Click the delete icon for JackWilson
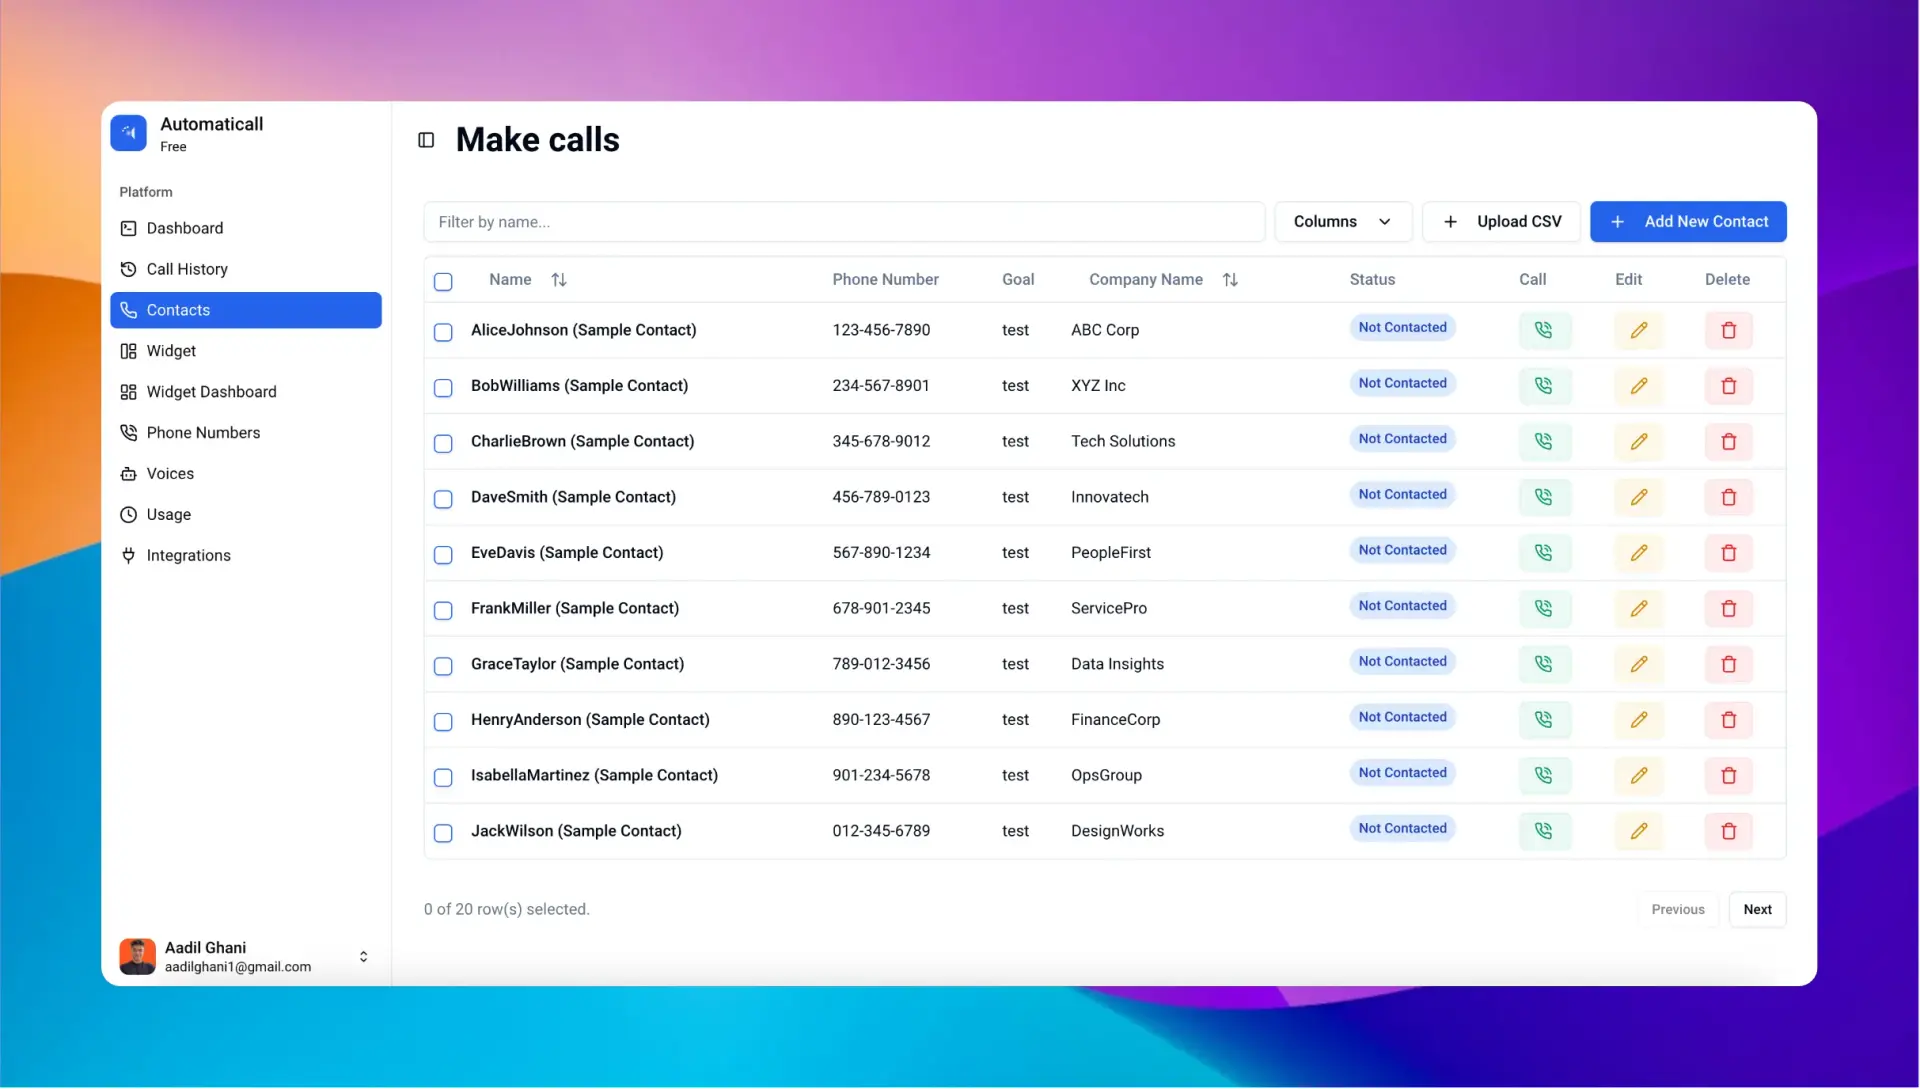 tap(1728, 831)
